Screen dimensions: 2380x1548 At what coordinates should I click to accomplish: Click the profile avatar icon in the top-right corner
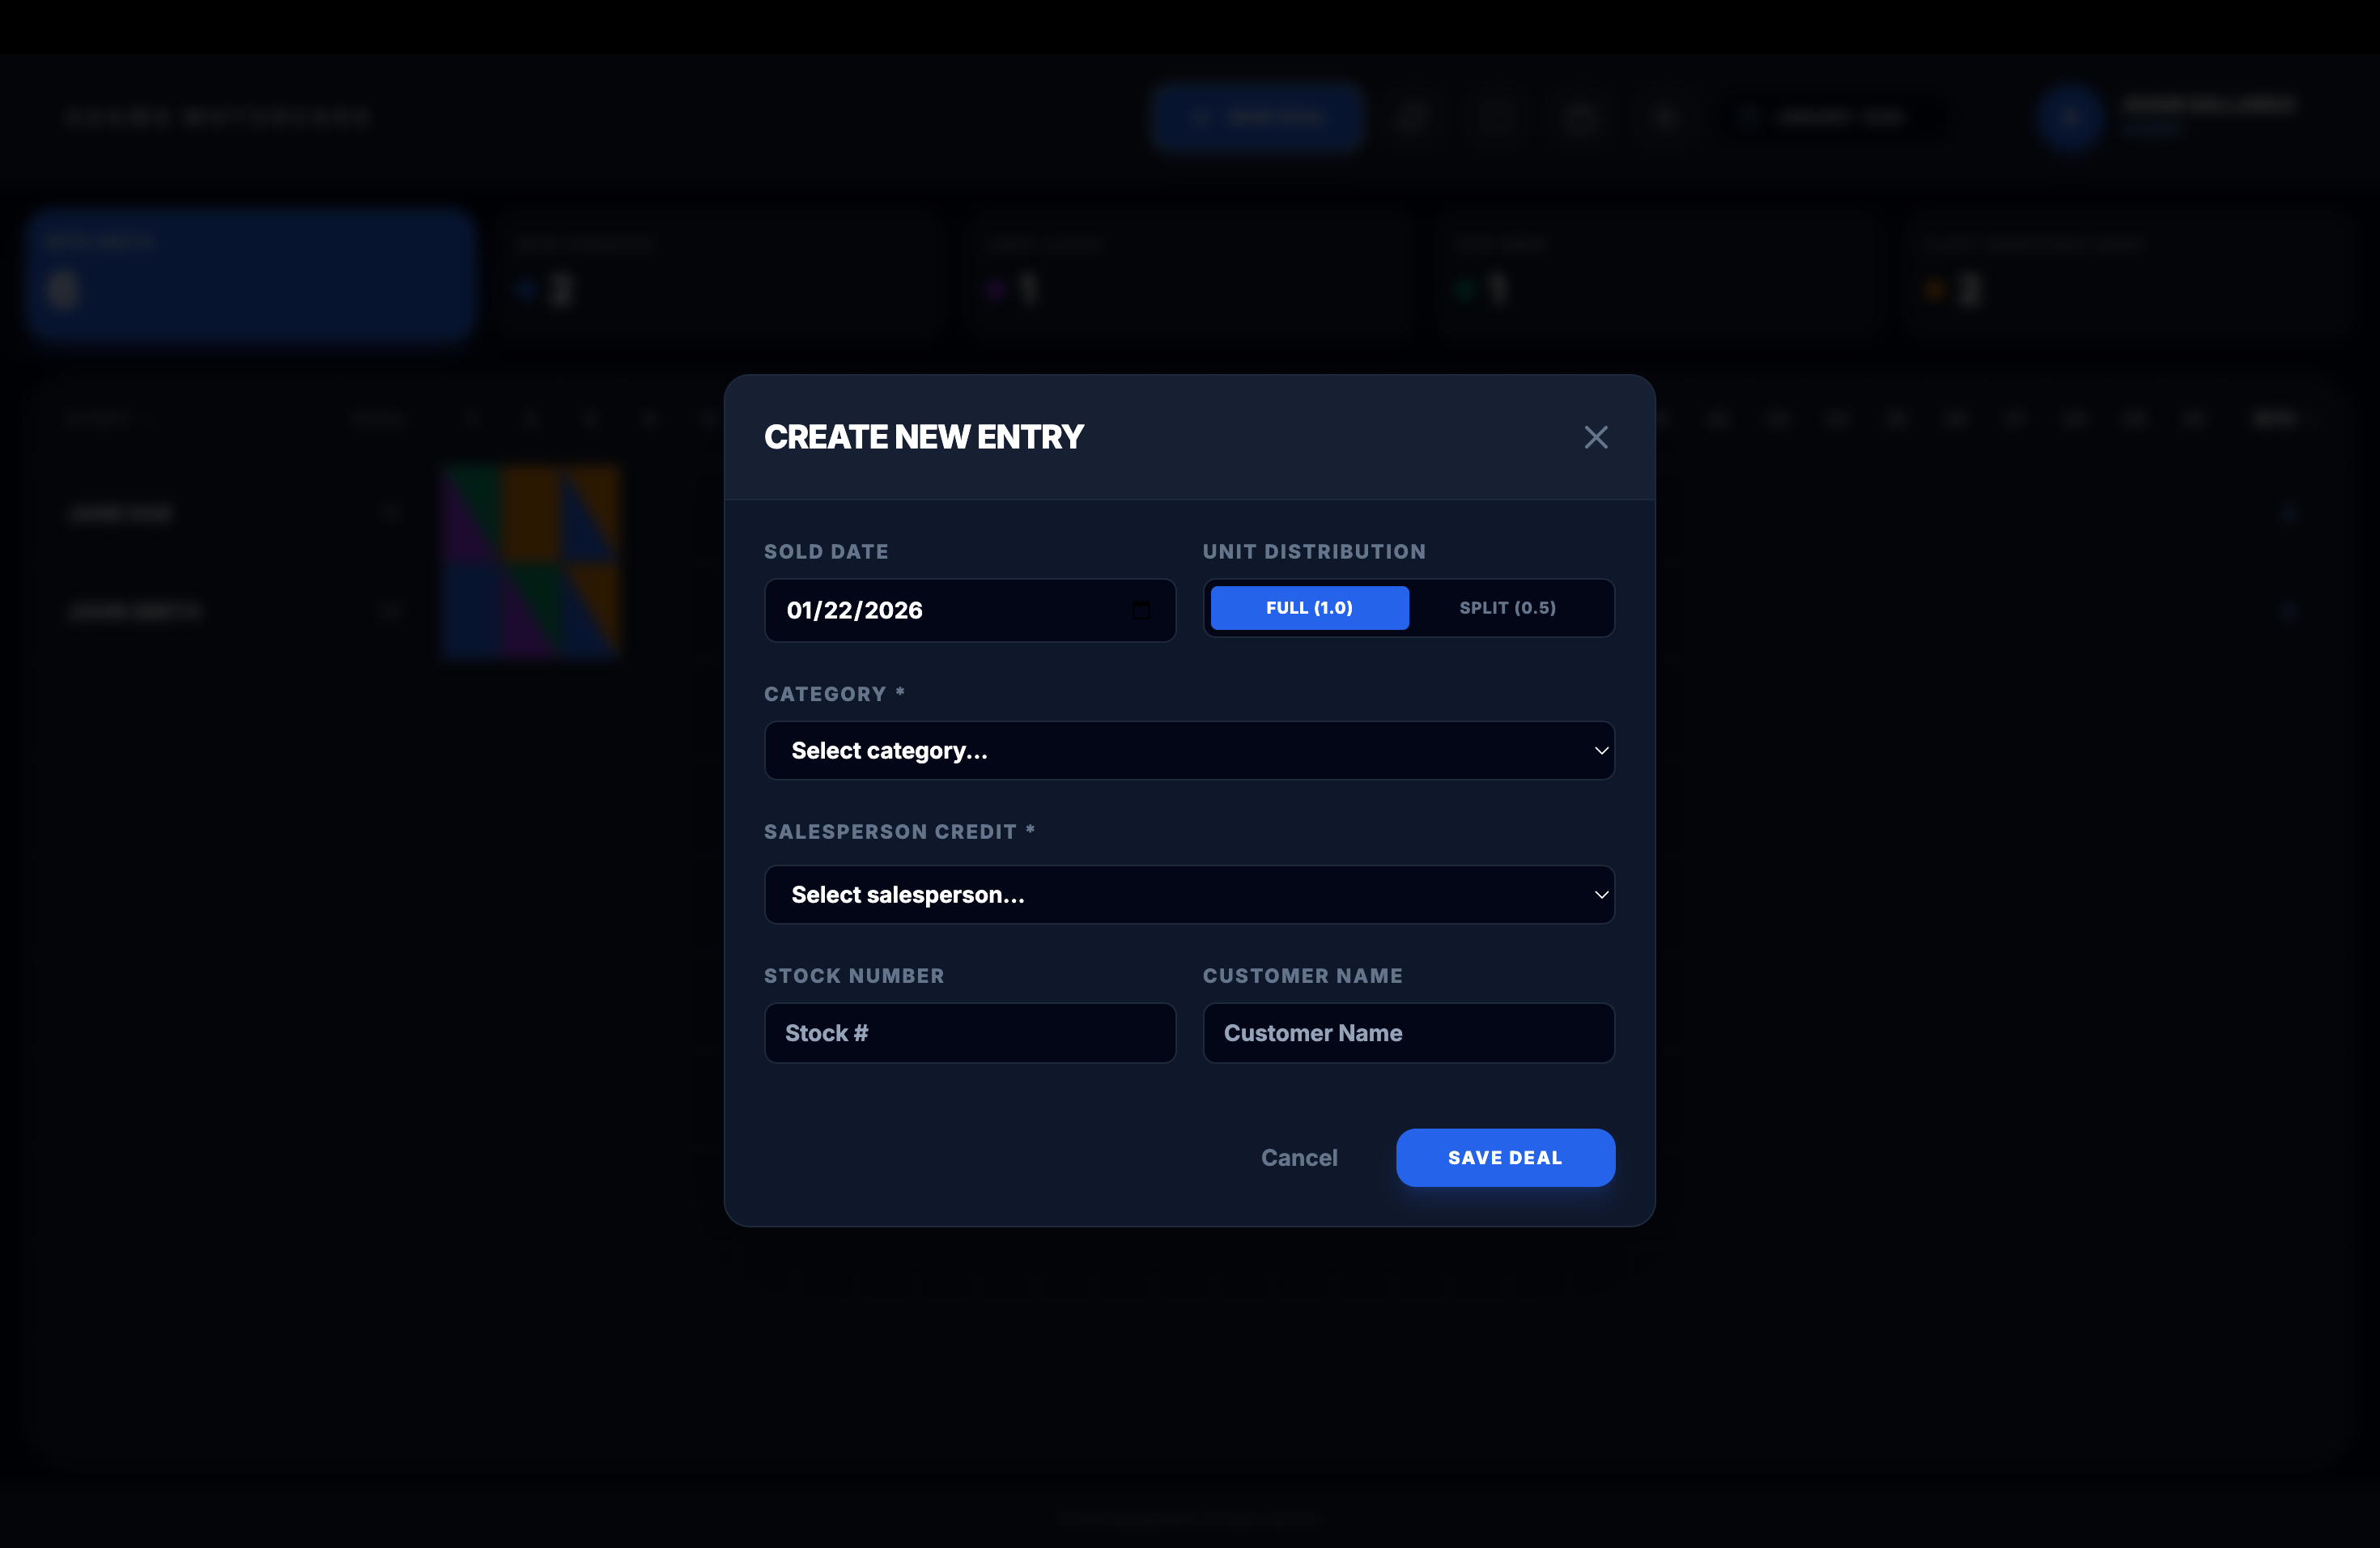pos(2069,117)
